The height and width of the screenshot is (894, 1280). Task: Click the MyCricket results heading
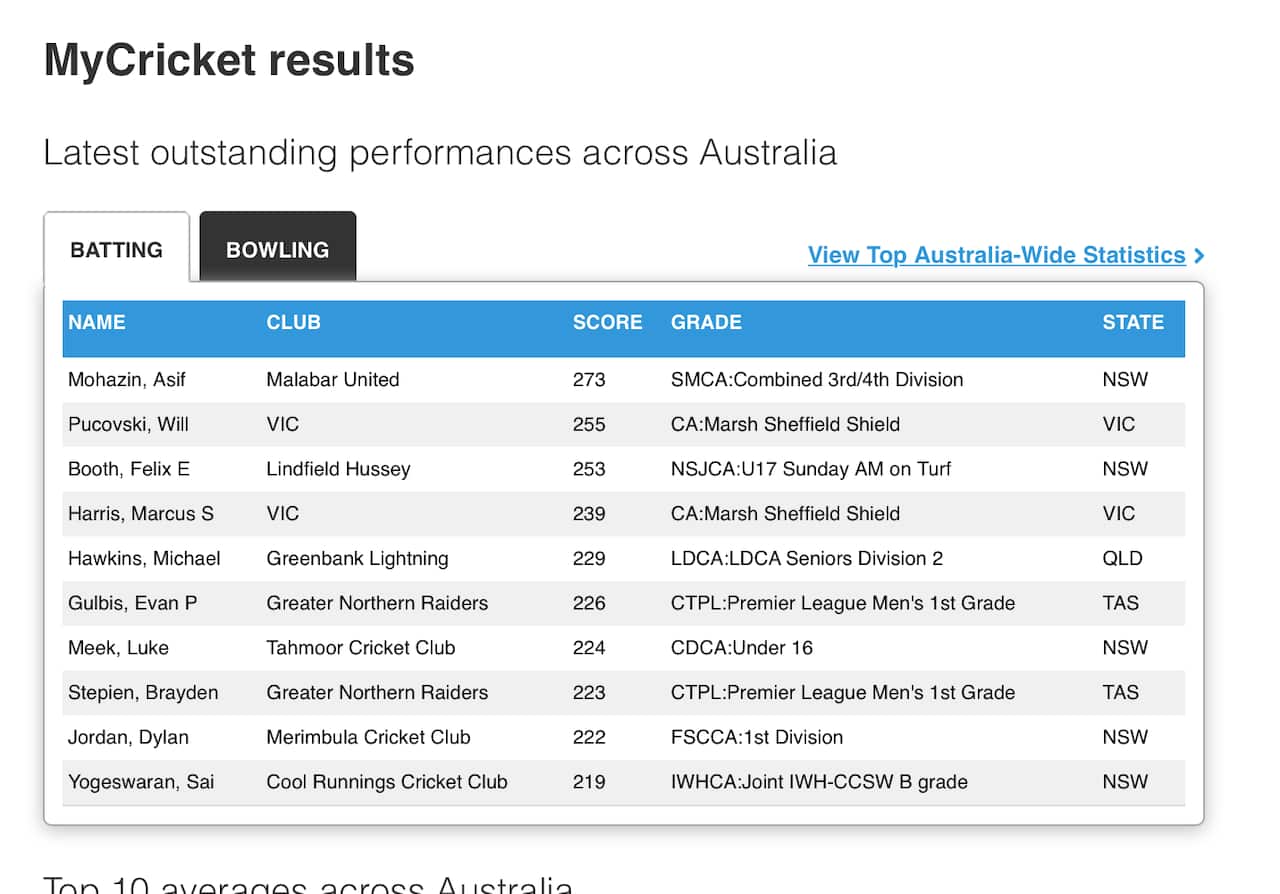(228, 60)
